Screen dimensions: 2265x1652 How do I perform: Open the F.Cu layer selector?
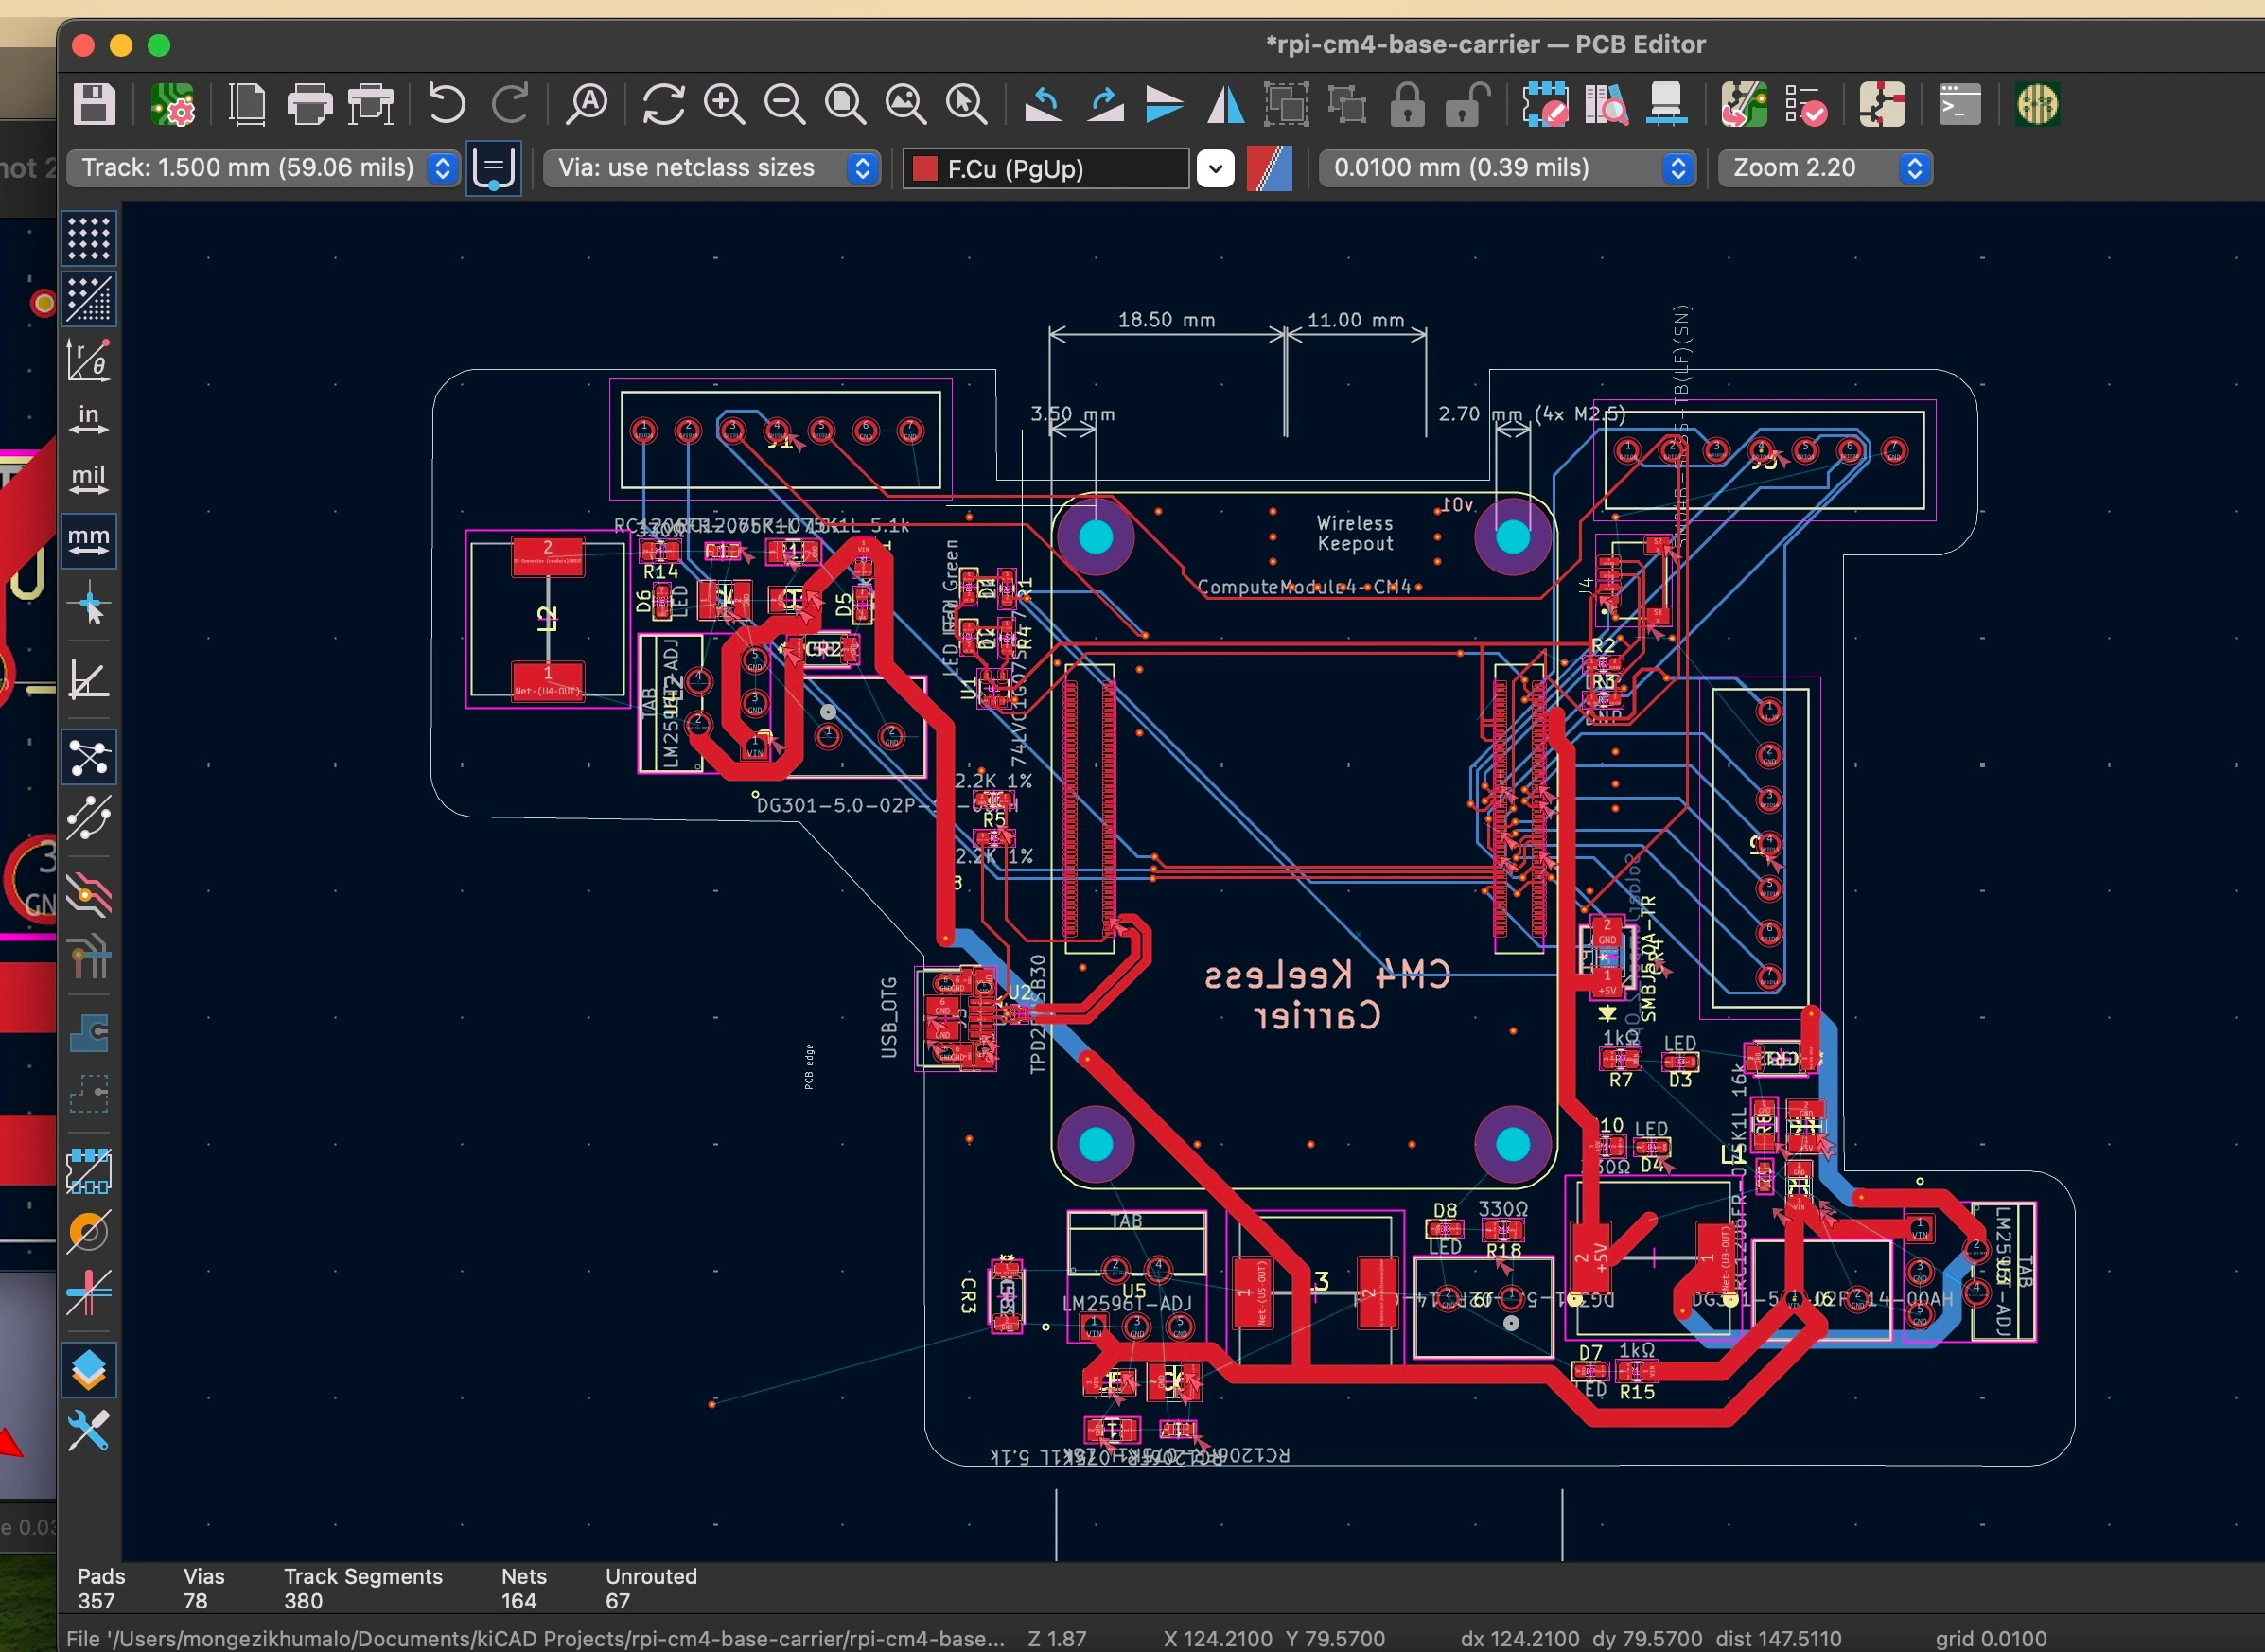tap(1045, 168)
